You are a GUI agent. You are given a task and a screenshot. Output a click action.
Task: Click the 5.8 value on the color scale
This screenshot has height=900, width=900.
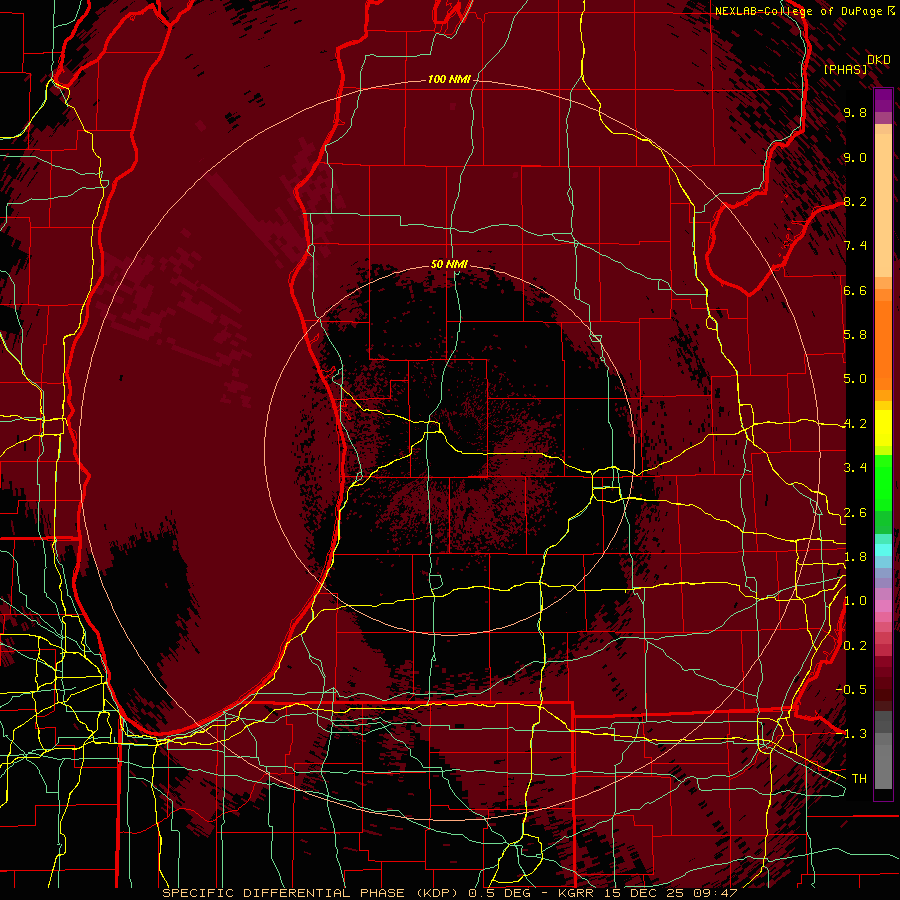coord(855,335)
